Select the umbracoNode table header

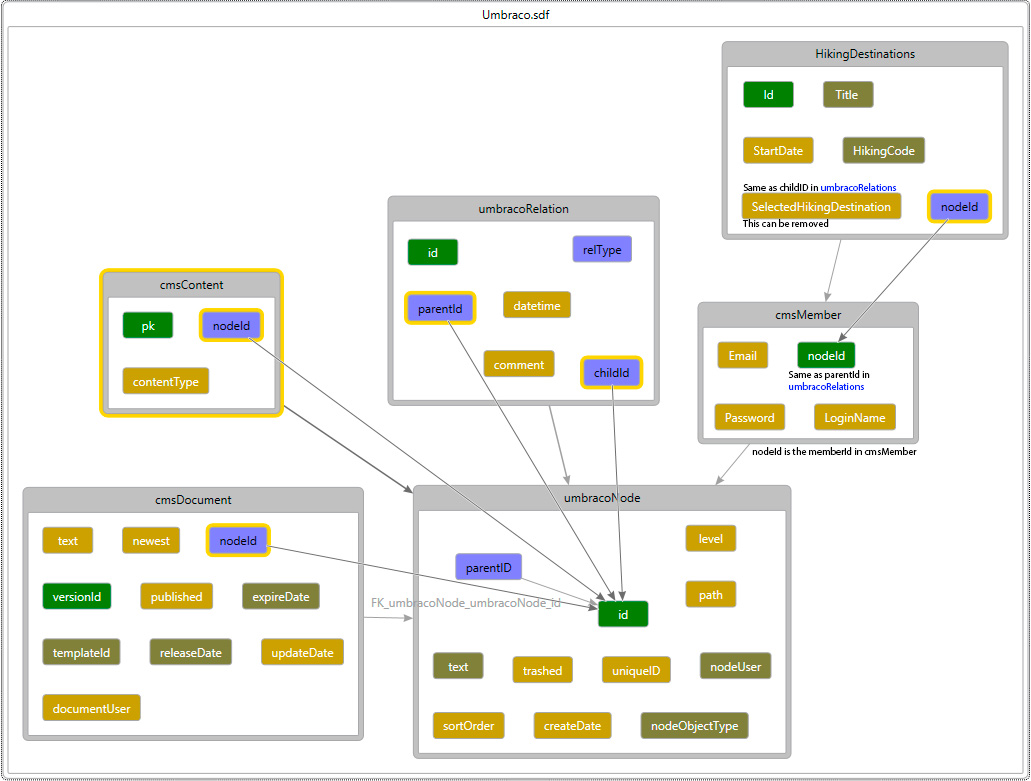click(602, 498)
